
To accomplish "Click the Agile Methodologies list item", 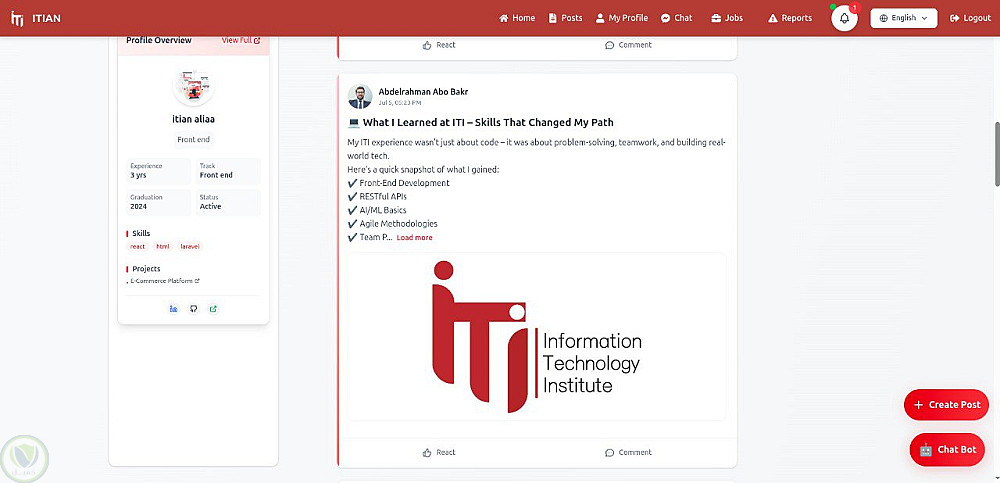I will pos(392,224).
